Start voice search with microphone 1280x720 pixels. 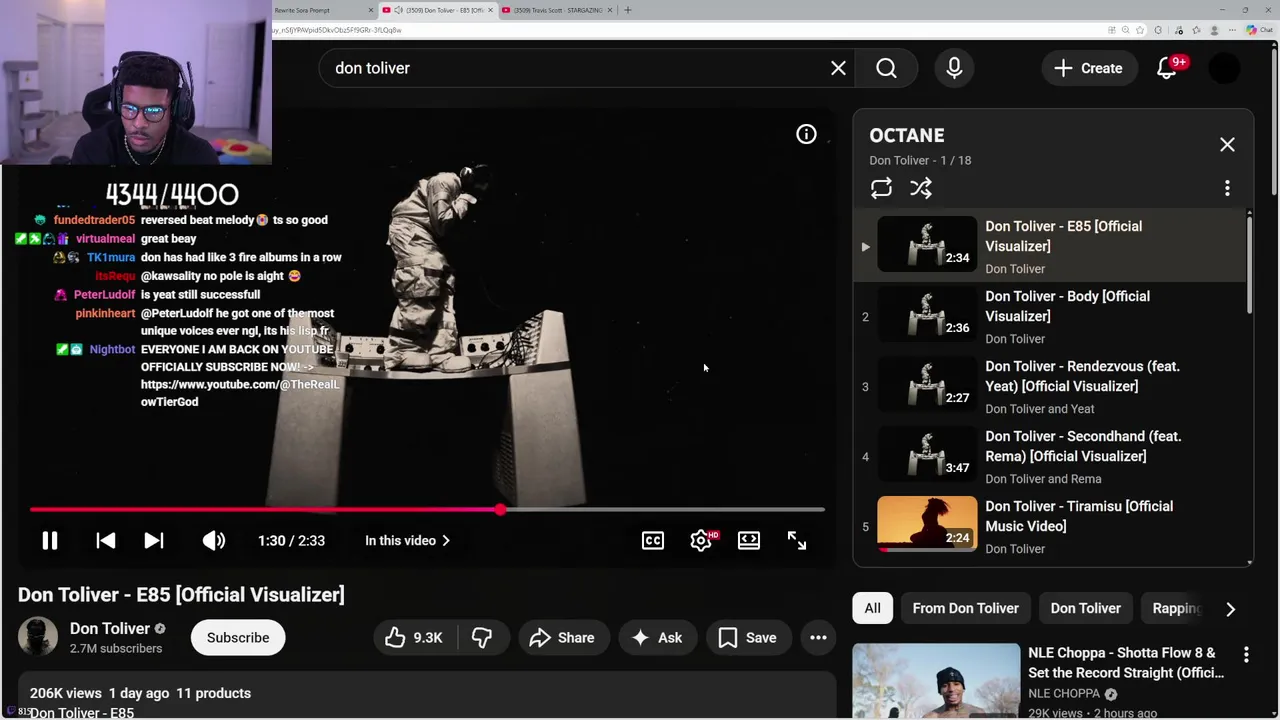(x=954, y=68)
